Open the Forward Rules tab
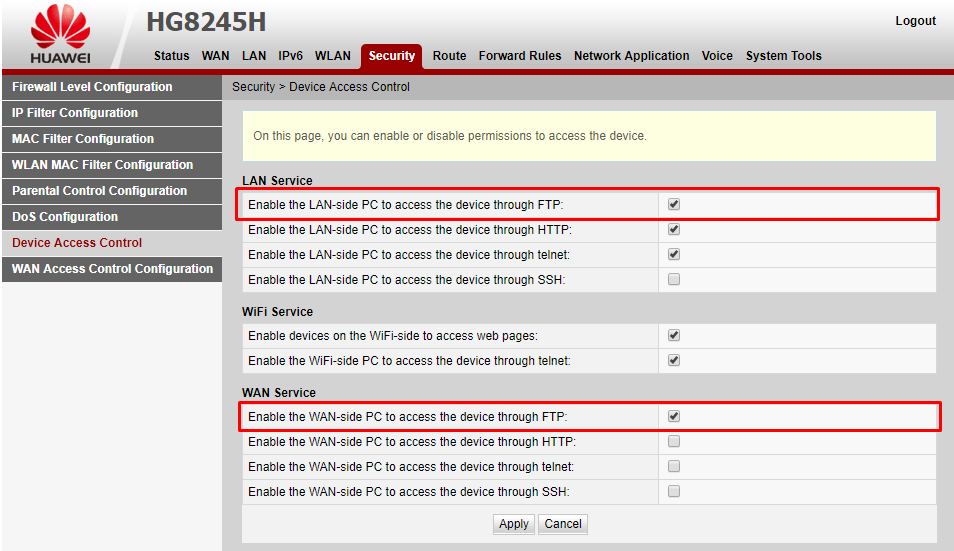This screenshot has width=954, height=551. 520,56
